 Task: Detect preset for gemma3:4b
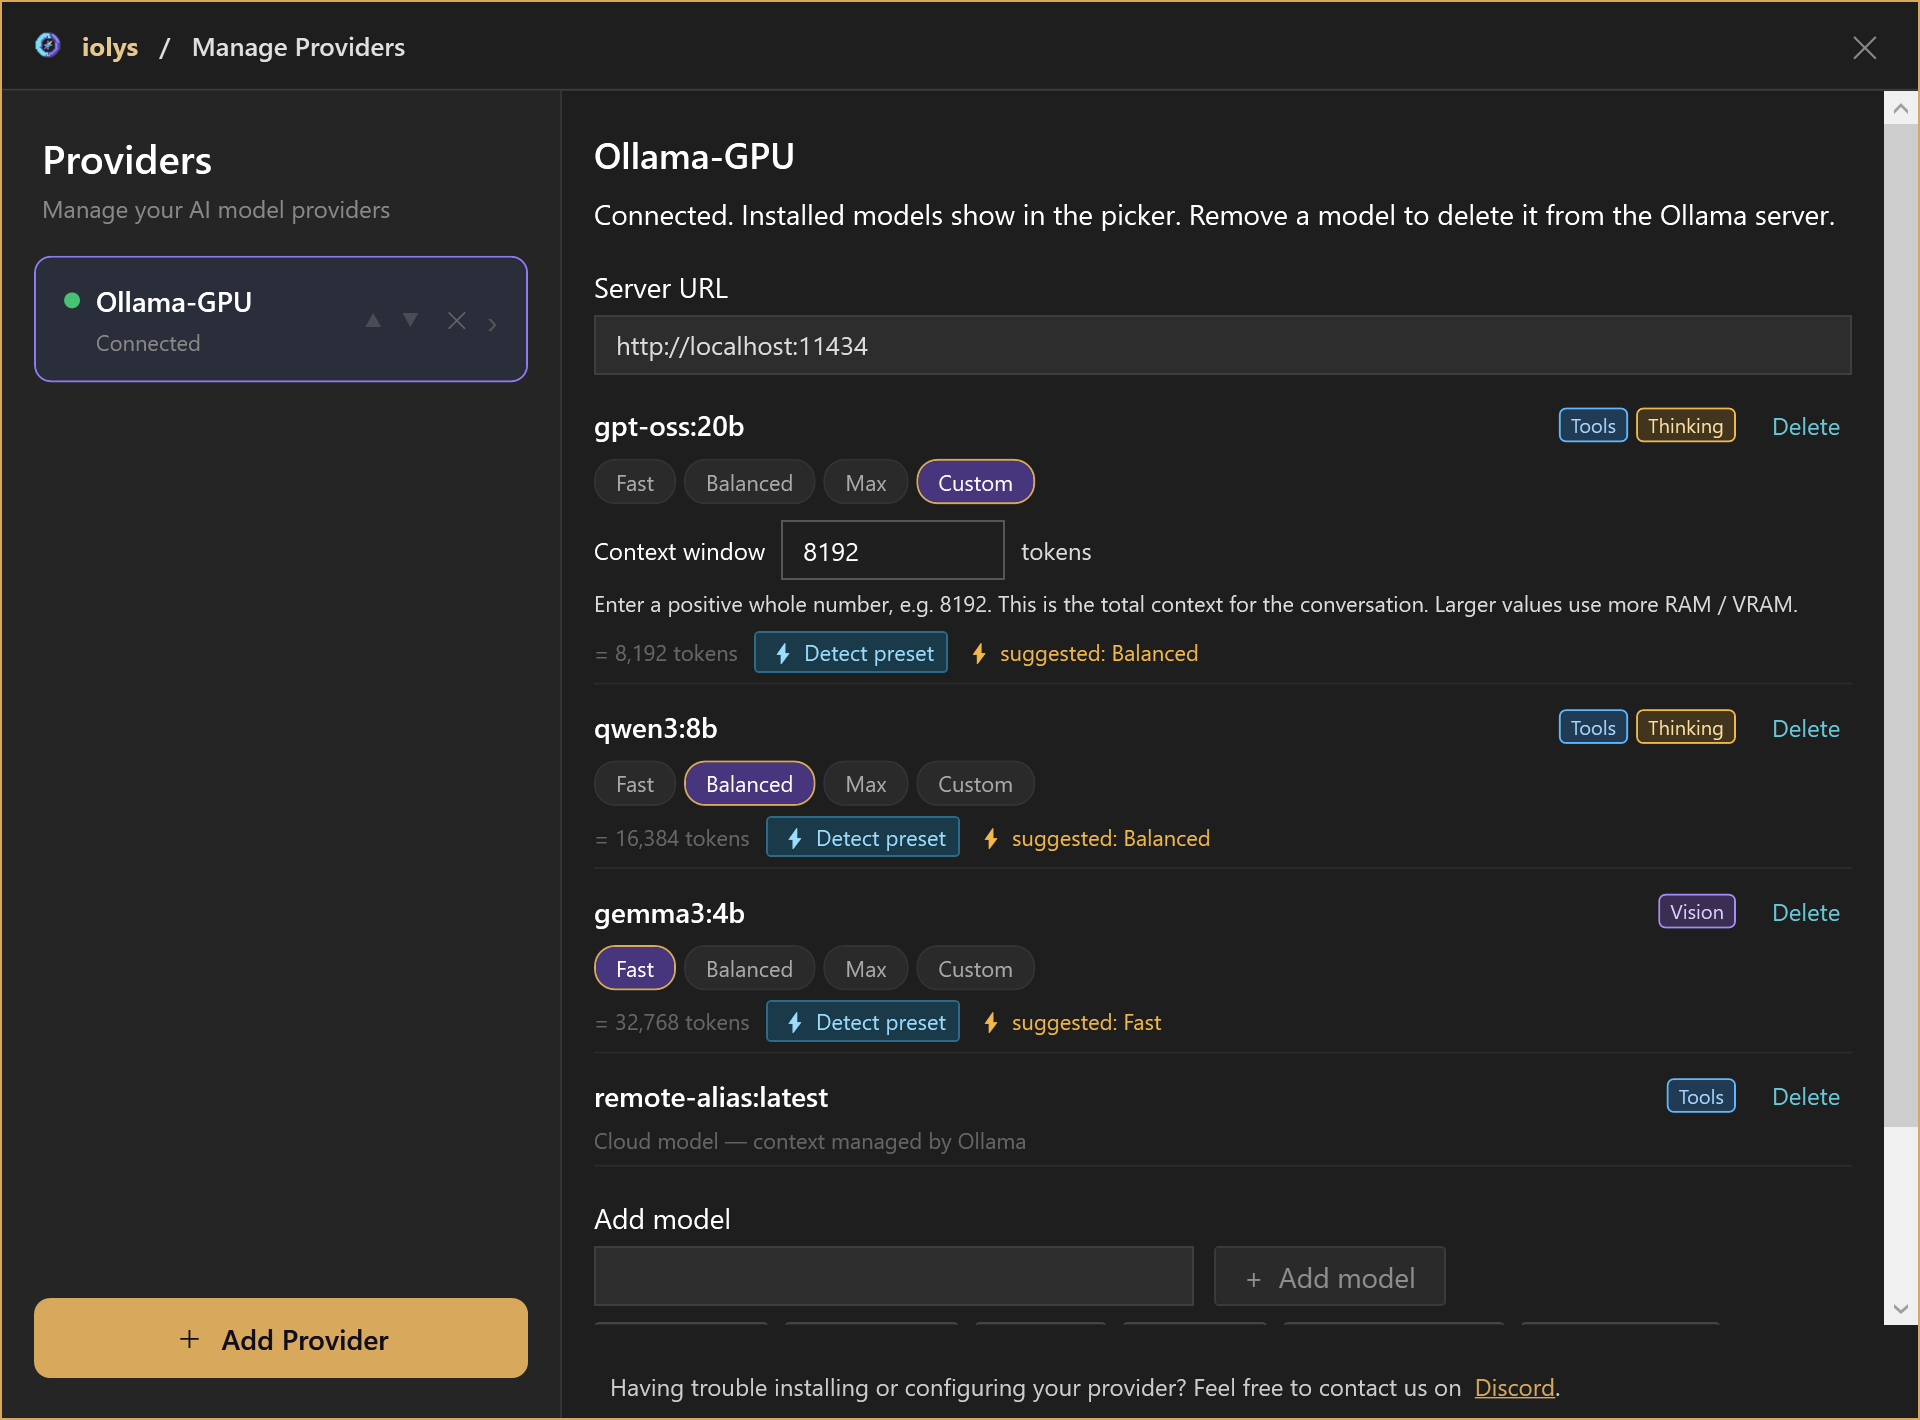(863, 1022)
